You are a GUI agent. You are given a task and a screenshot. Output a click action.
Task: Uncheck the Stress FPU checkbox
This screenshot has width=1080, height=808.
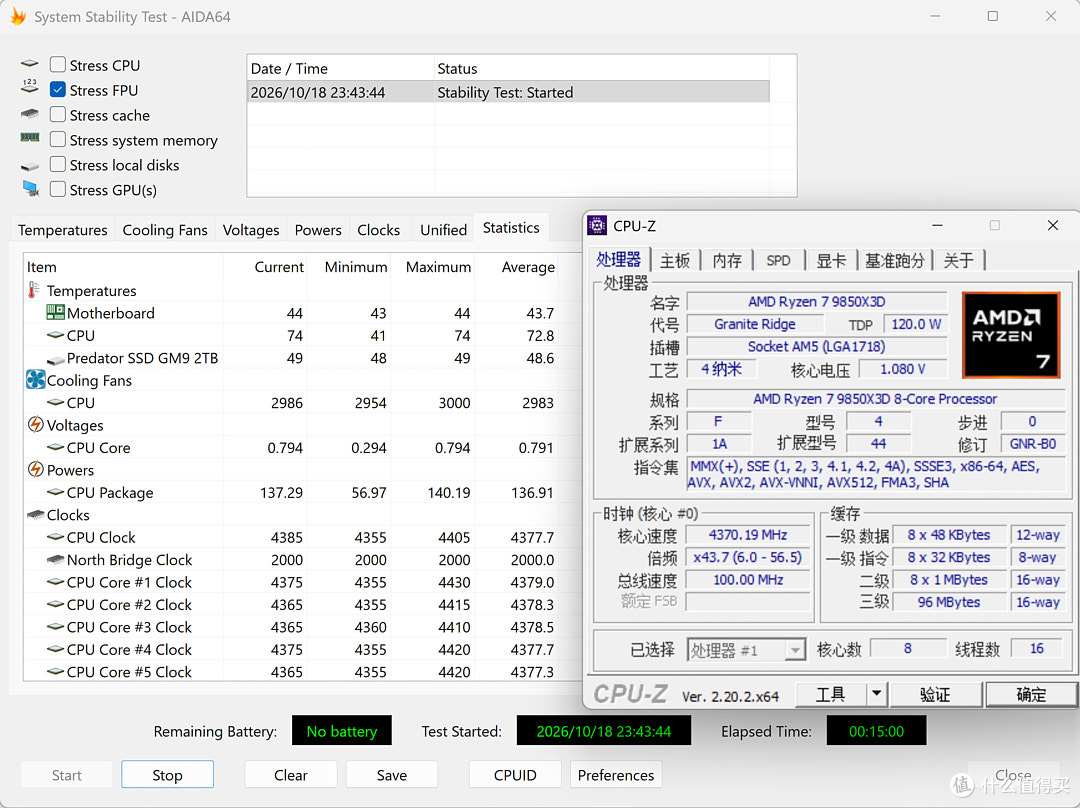58,90
